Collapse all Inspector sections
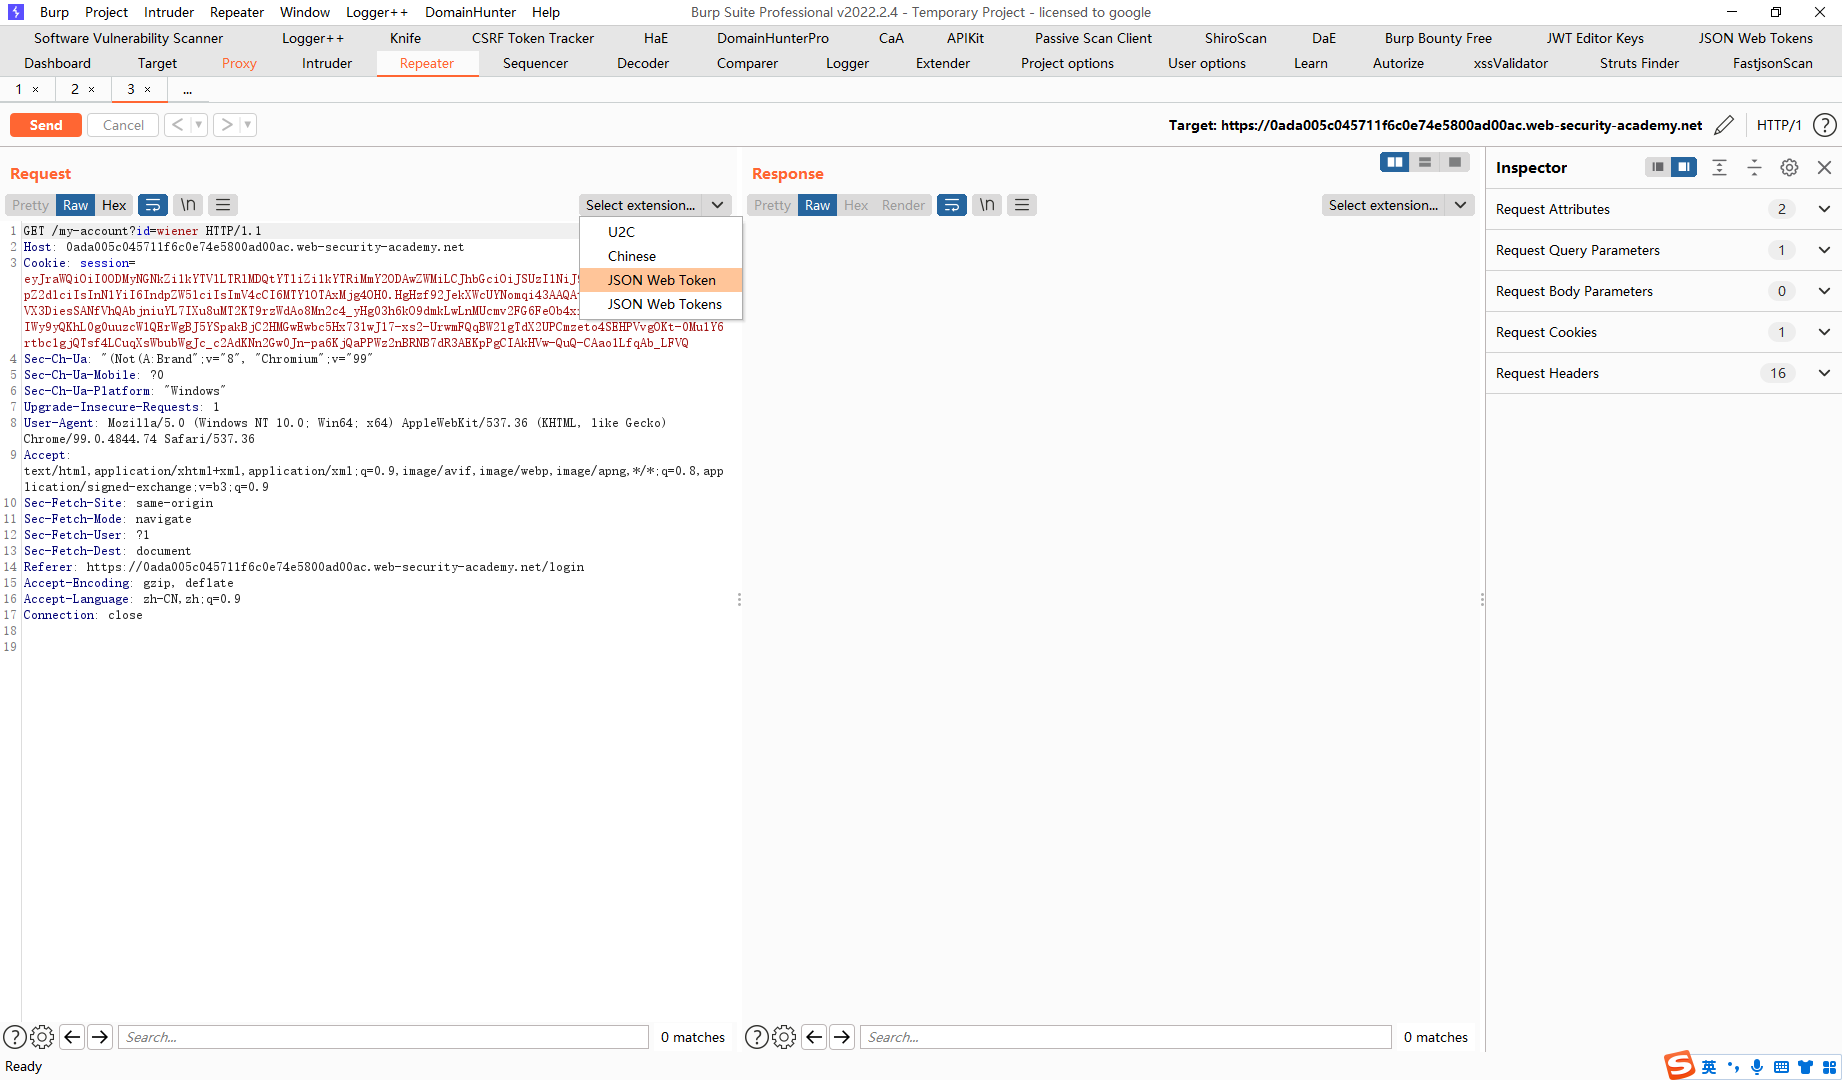This screenshot has height=1080, width=1842. (x=1754, y=167)
